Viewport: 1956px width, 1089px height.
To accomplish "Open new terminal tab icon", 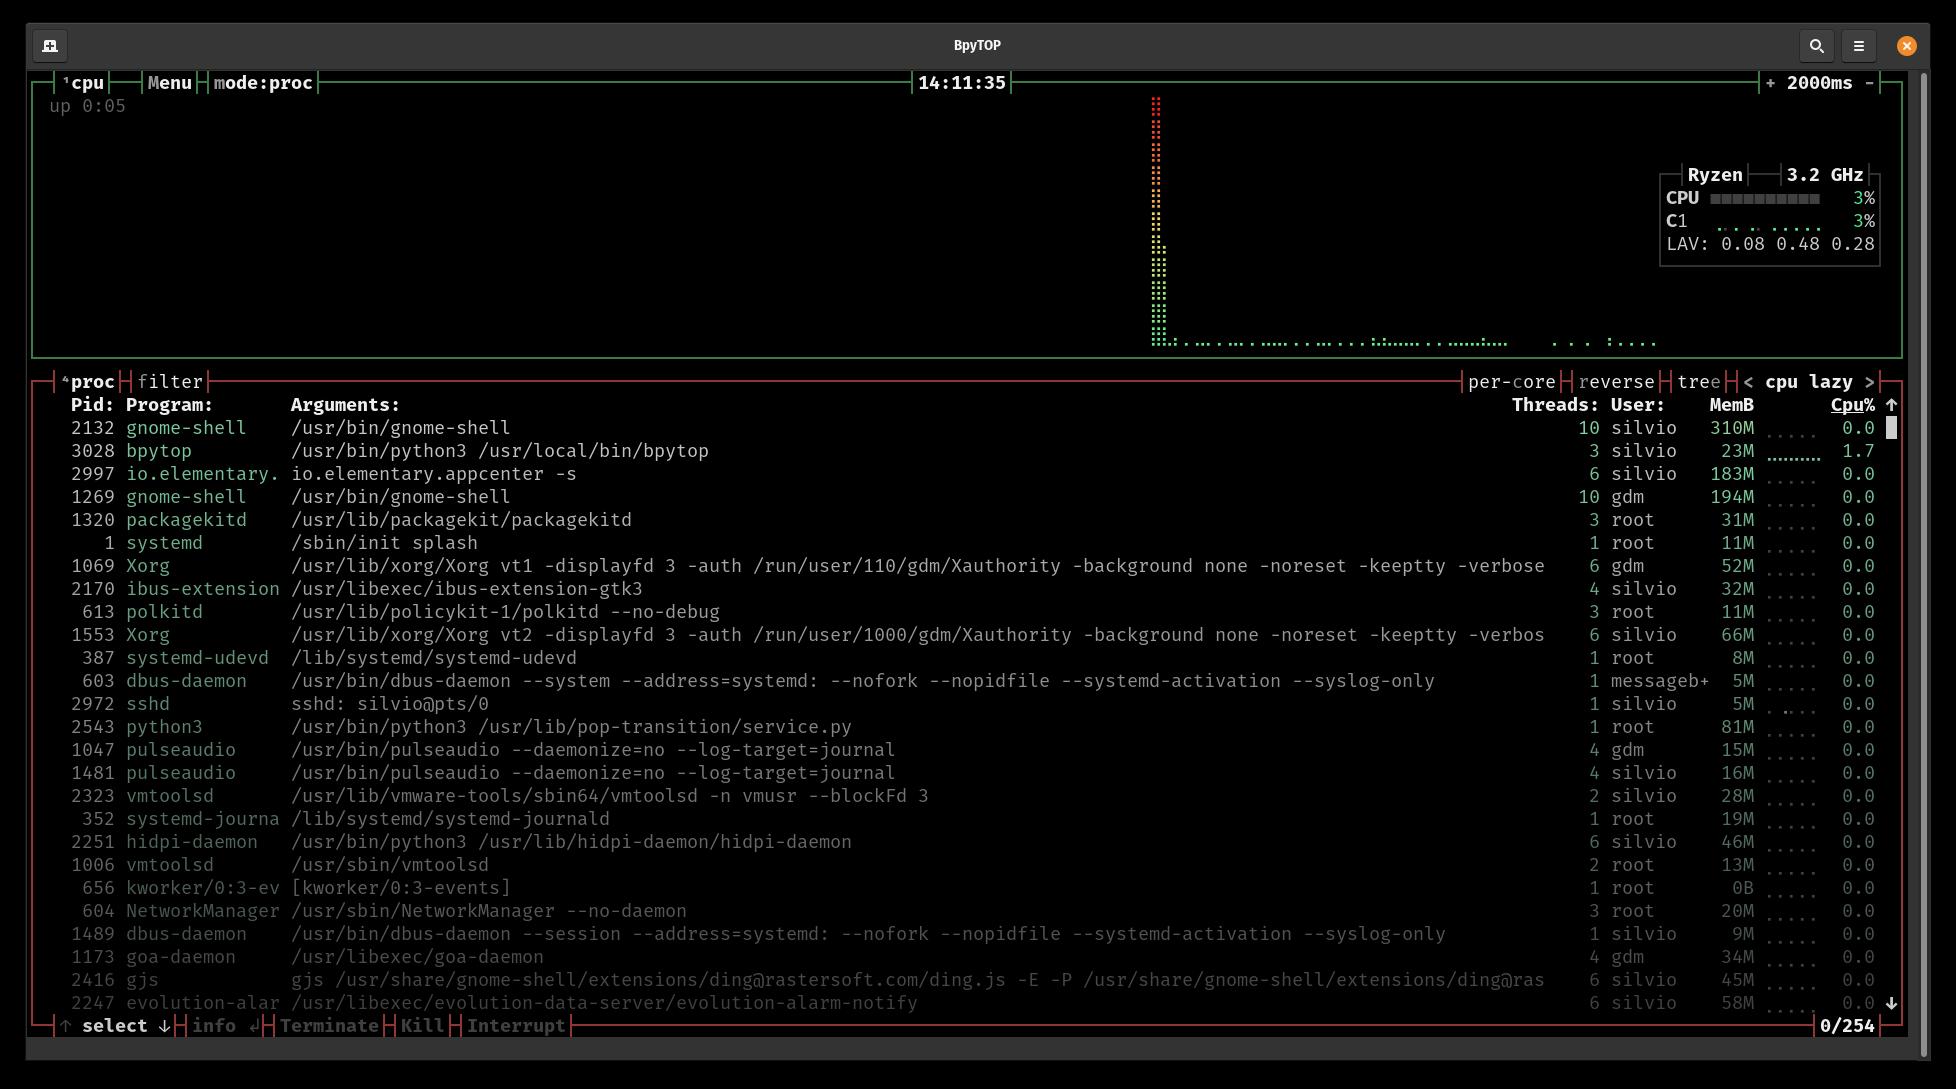I will coord(50,46).
